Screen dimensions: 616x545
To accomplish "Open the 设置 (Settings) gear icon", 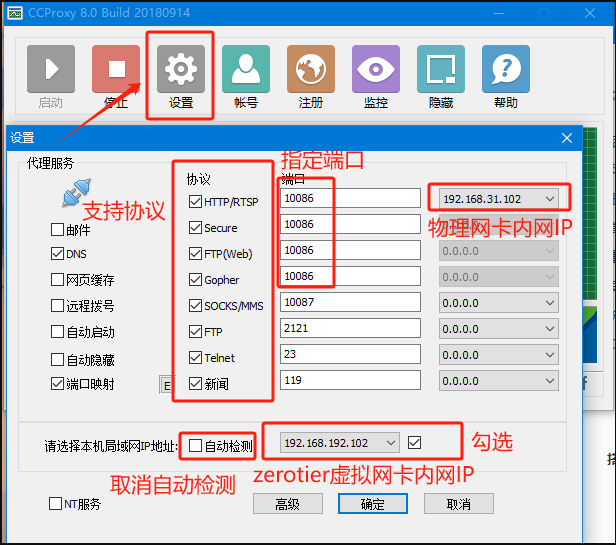I will 181,69.
